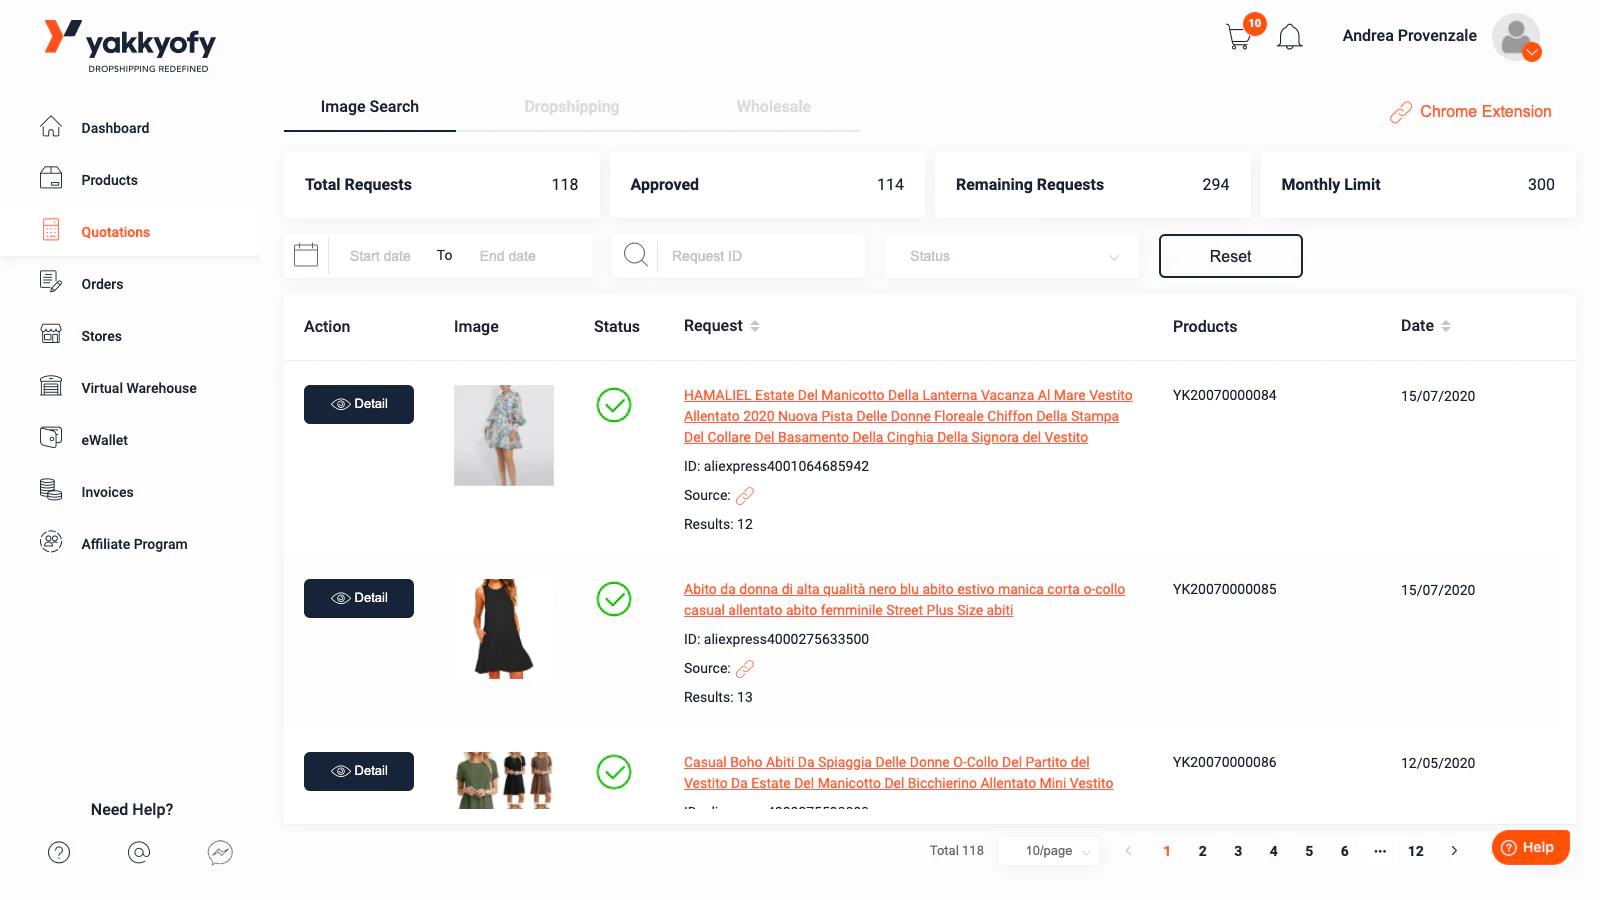Image resolution: width=1600 pixels, height=900 pixels.
Task: Open the shopping cart icon
Action: (x=1238, y=38)
